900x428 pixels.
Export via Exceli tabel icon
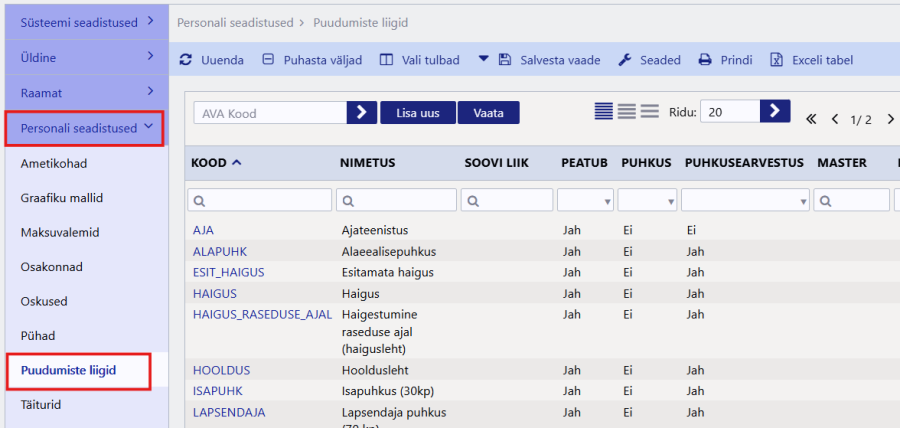pyautogui.click(x=776, y=60)
